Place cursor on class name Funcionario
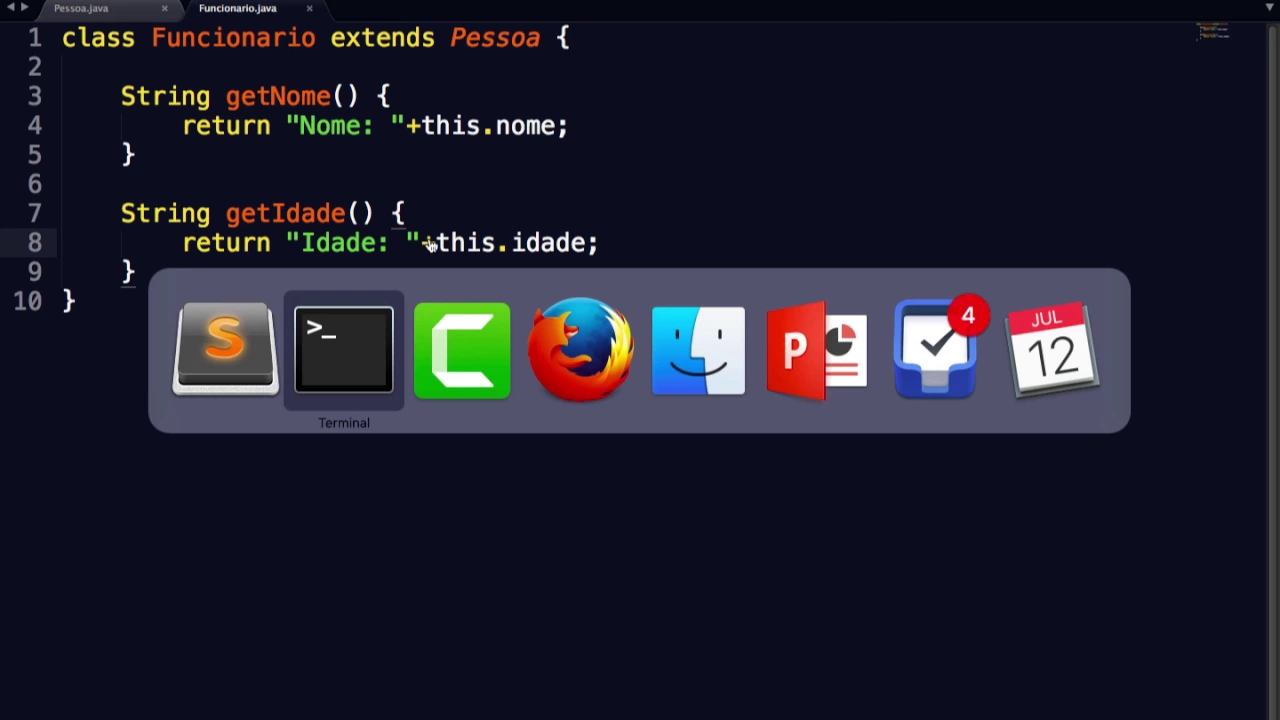1280x720 pixels. click(x=233, y=38)
